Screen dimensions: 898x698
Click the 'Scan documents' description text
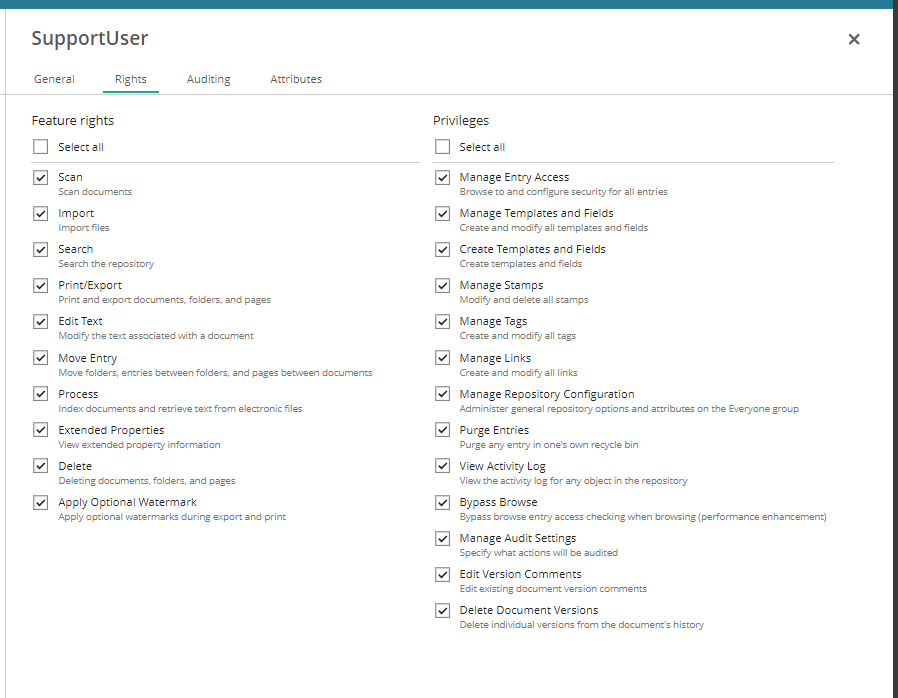pyautogui.click(x=95, y=192)
